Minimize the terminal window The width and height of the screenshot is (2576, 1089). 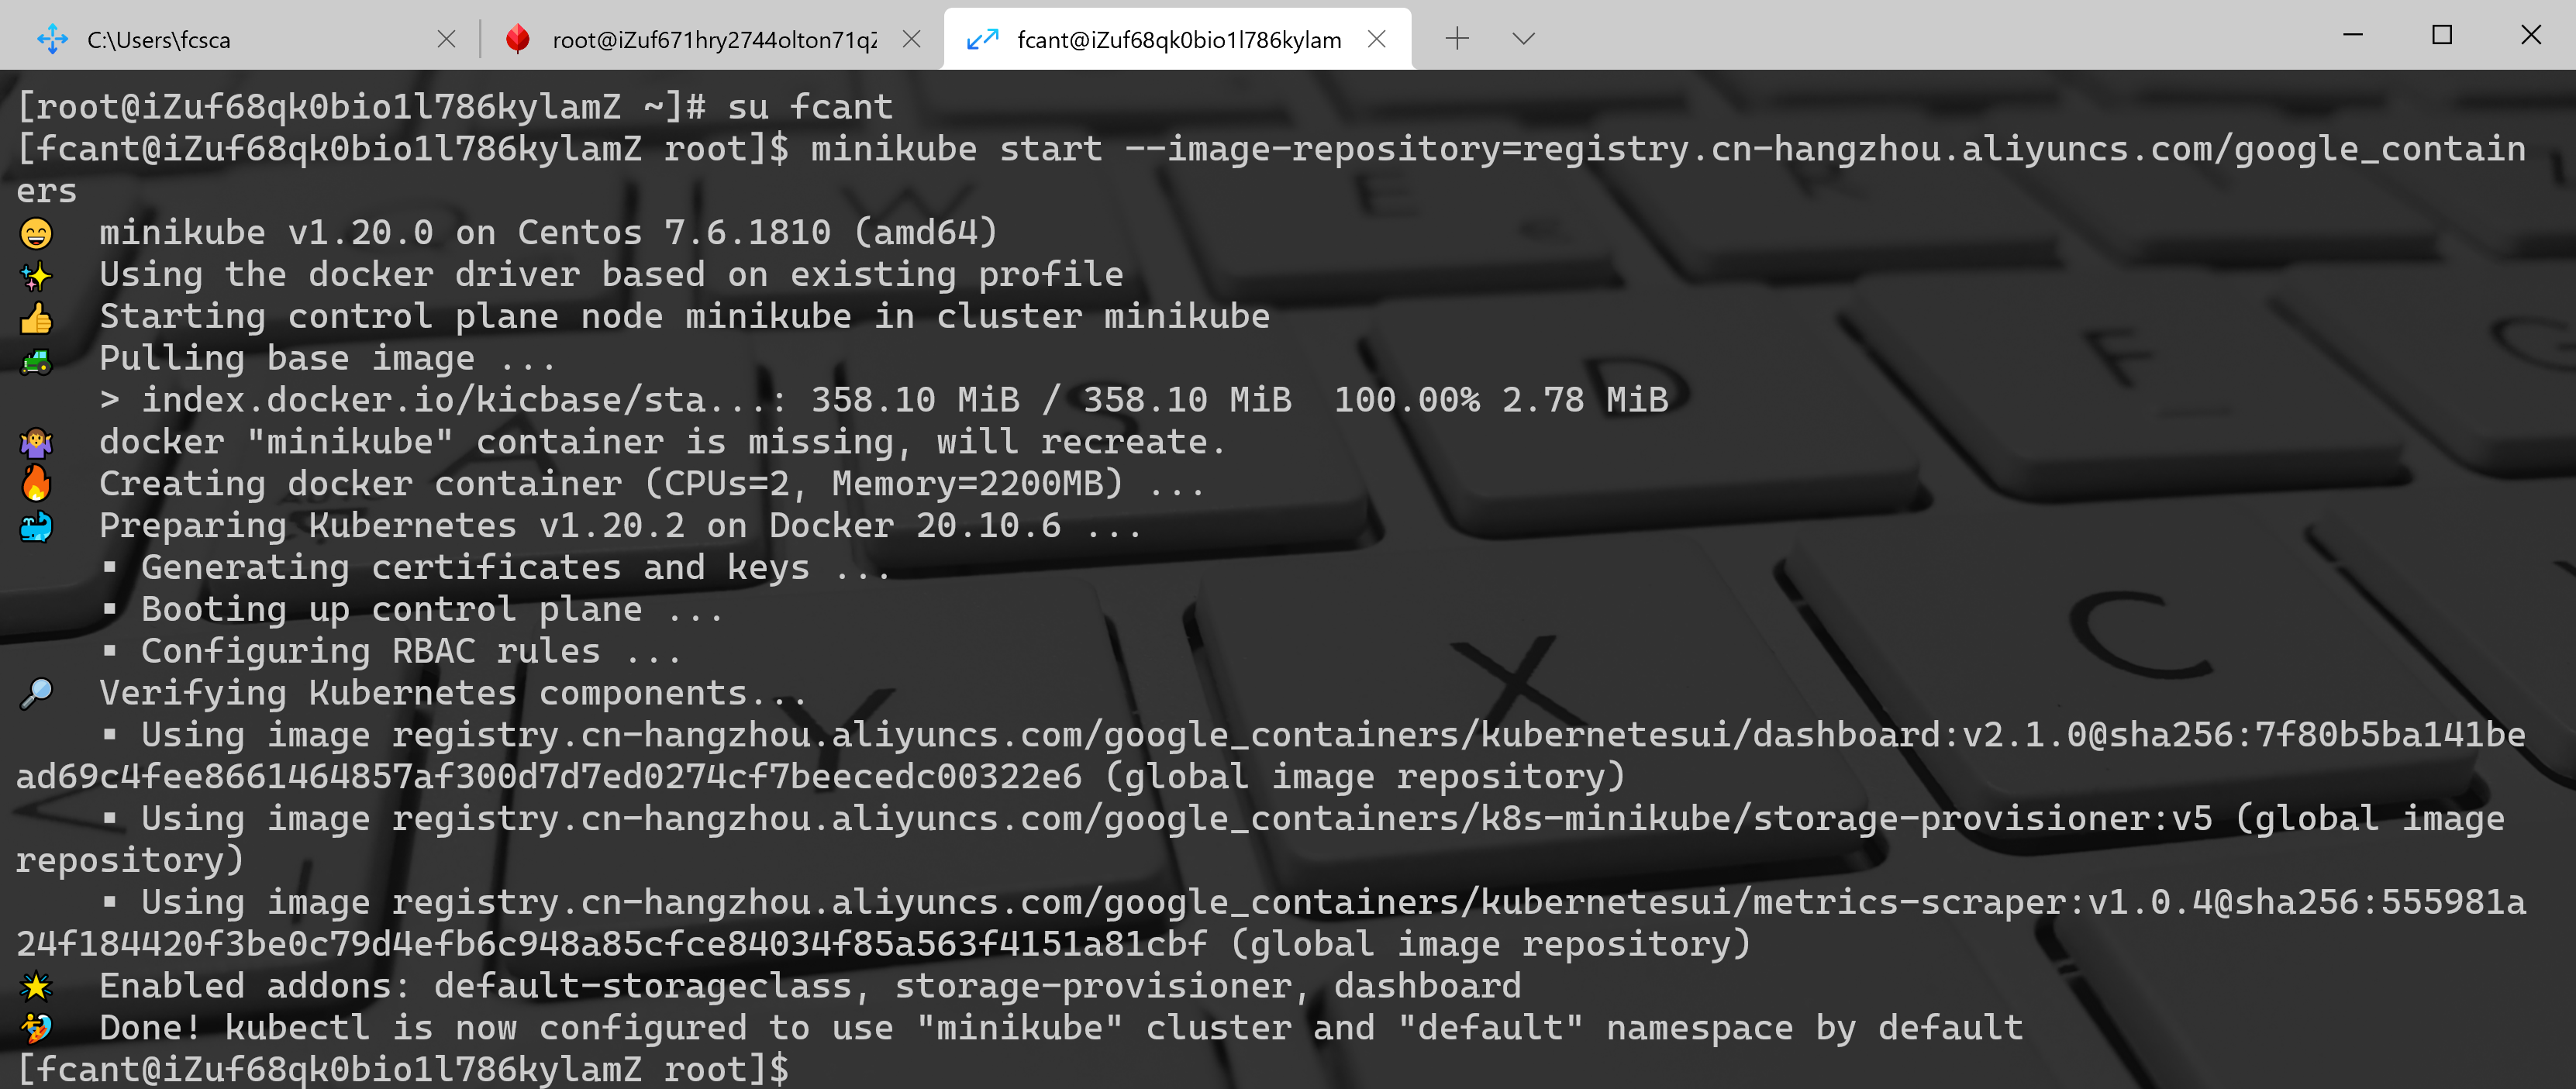pyautogui.click(x=2353, y=36)
